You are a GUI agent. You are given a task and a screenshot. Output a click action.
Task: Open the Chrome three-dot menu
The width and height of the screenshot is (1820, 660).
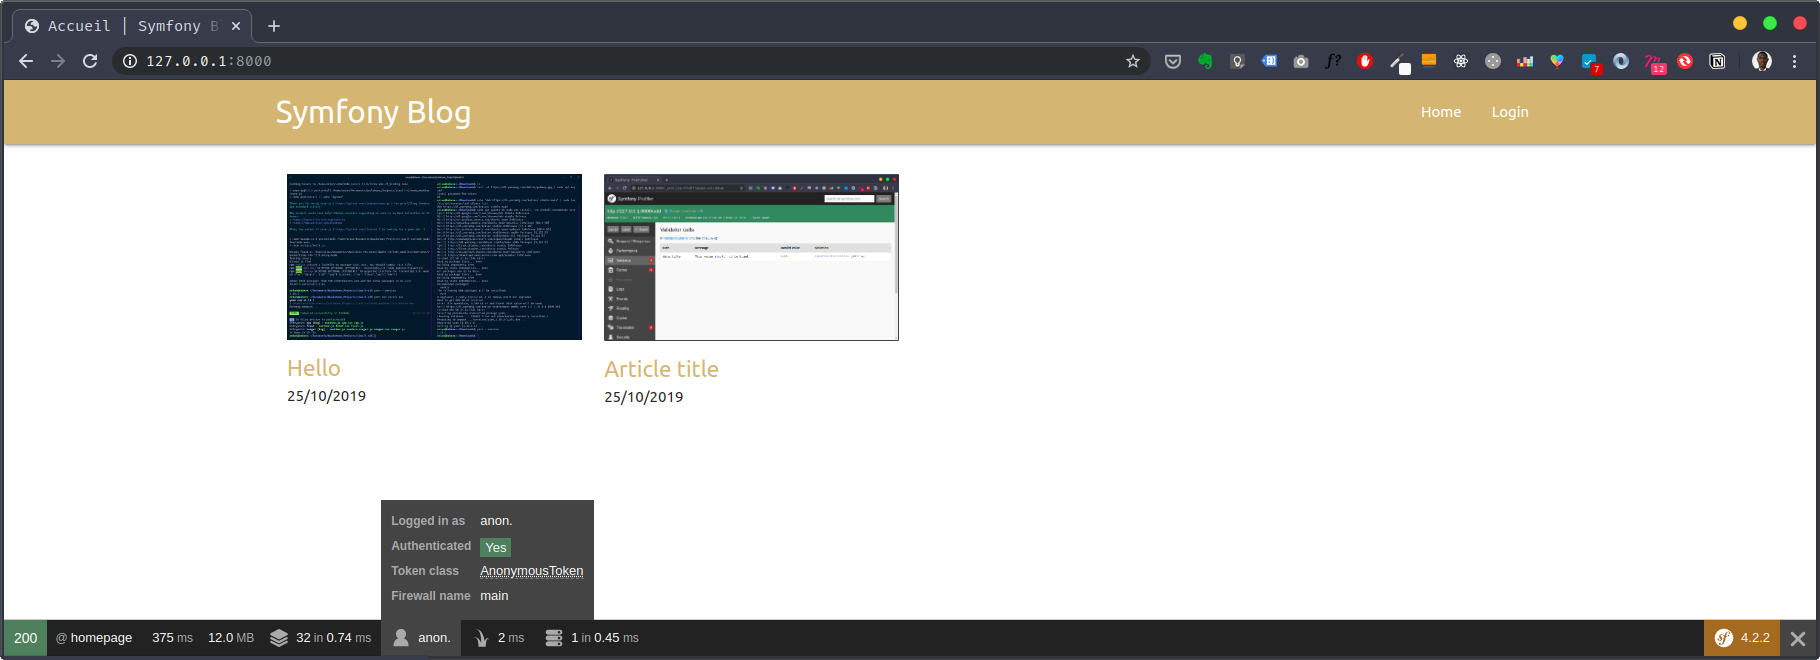(1795, 61)
